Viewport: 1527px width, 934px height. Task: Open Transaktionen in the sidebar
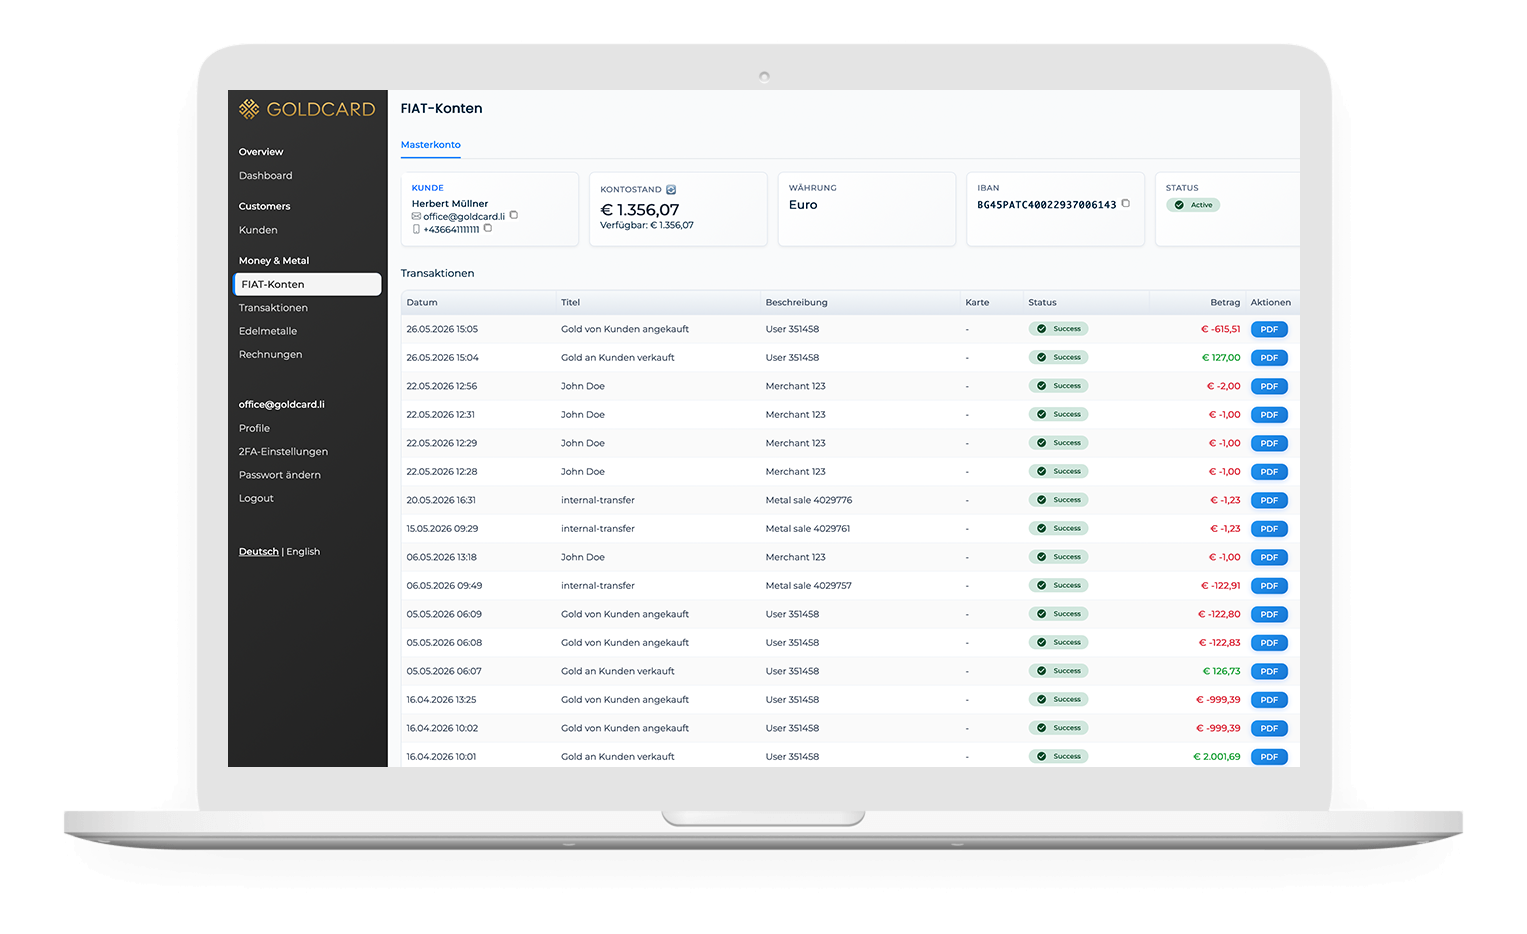pos(273,308)
